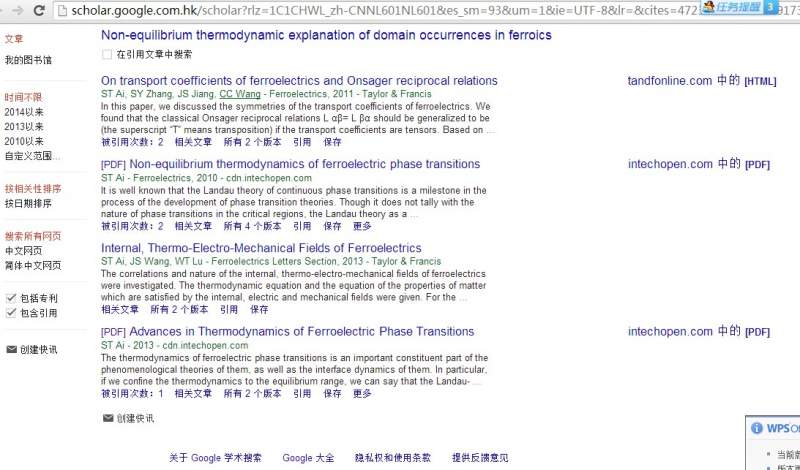Viewport: 800px width, 470px height.
Task: Open the intechopen.com PDF link for the Advances in Thermodynamics result
Action: [699, 331]
